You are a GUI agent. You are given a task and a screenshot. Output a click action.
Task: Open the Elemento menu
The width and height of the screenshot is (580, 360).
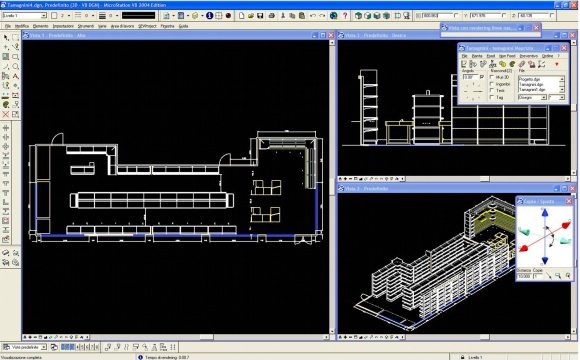[41, 26]
